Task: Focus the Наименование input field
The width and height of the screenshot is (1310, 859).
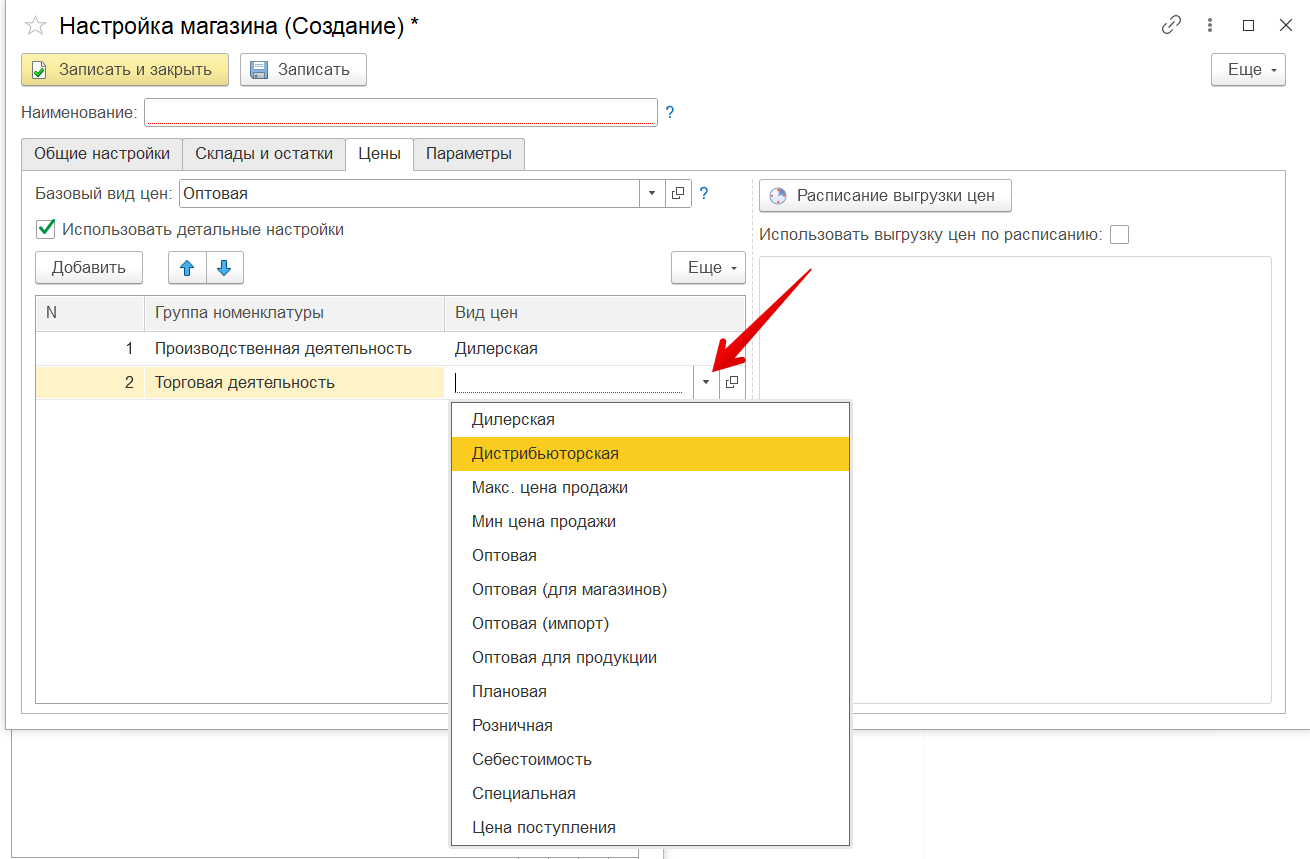Action: 401,112
